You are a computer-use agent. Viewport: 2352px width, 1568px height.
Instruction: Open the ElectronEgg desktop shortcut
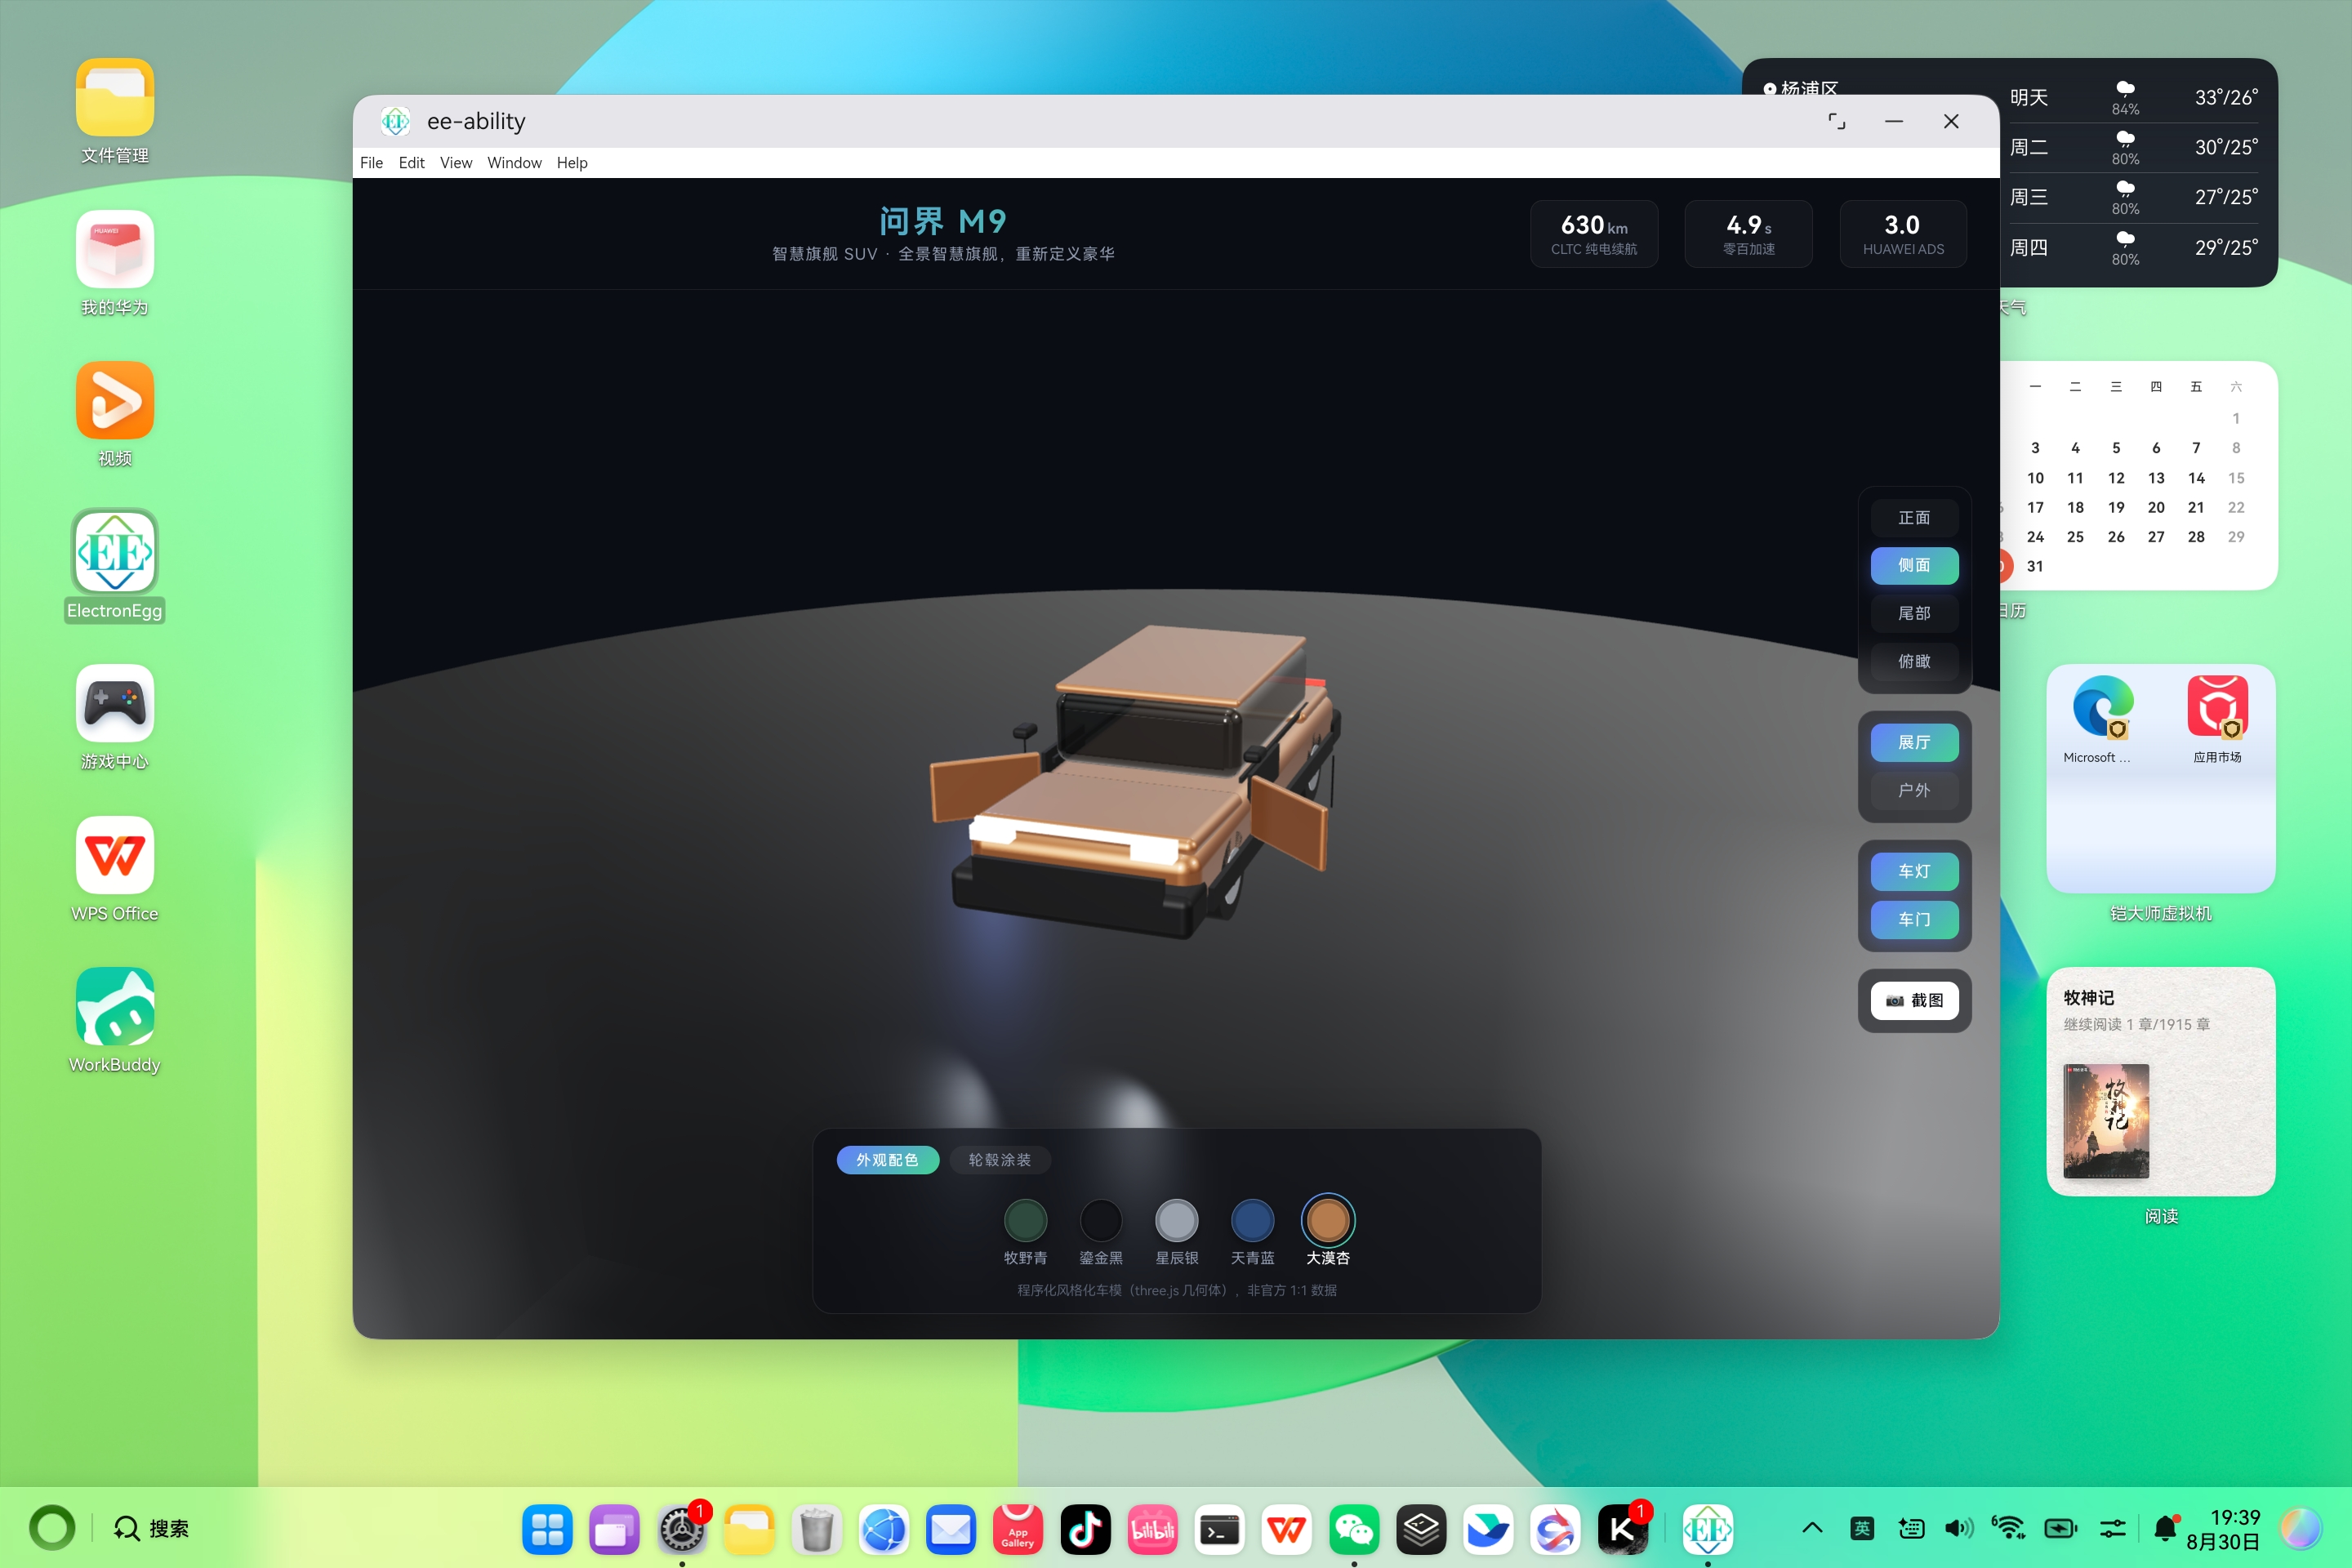click(x=115, y=551)
